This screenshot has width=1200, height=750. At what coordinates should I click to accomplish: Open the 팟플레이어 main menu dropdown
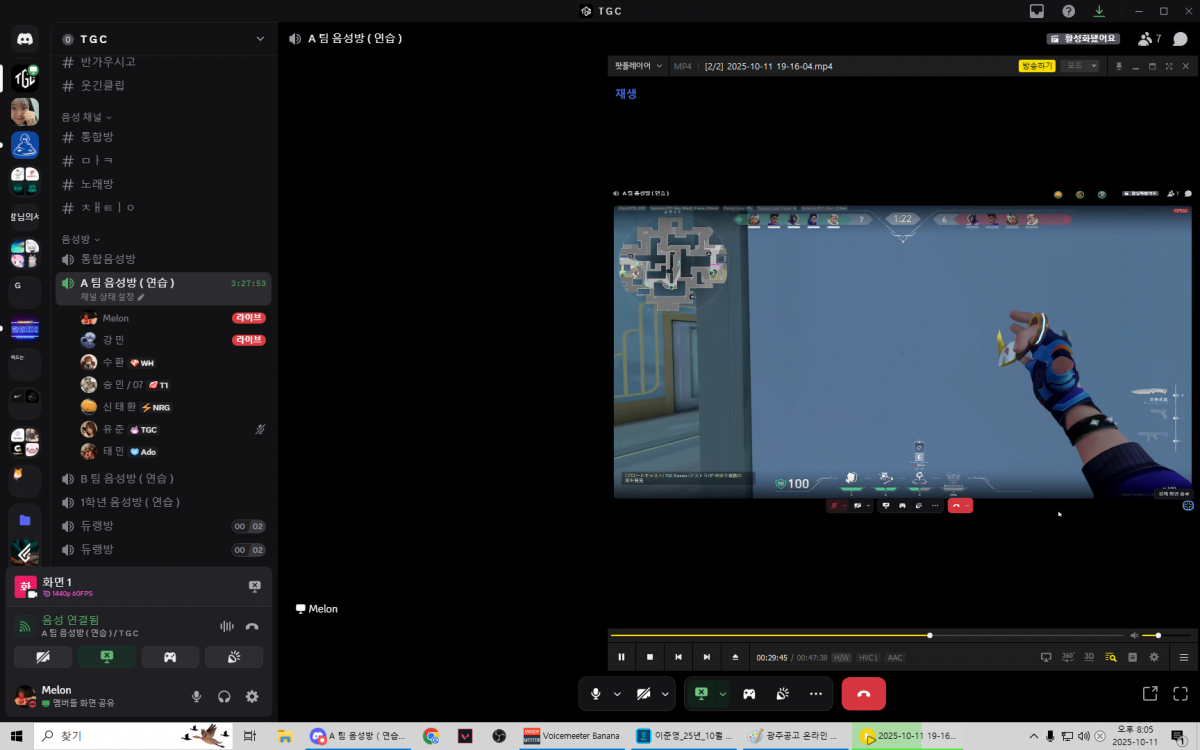click(x=638, y=66)
